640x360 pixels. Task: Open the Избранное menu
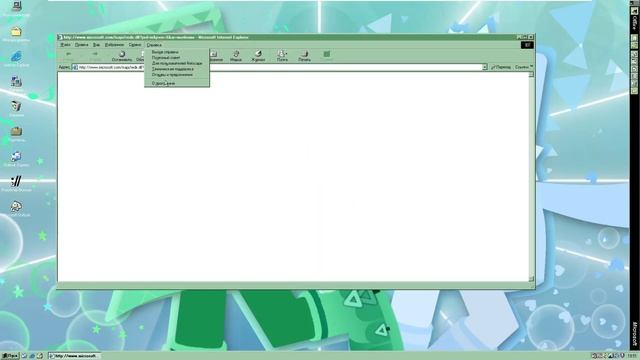(x=114, y=44)
